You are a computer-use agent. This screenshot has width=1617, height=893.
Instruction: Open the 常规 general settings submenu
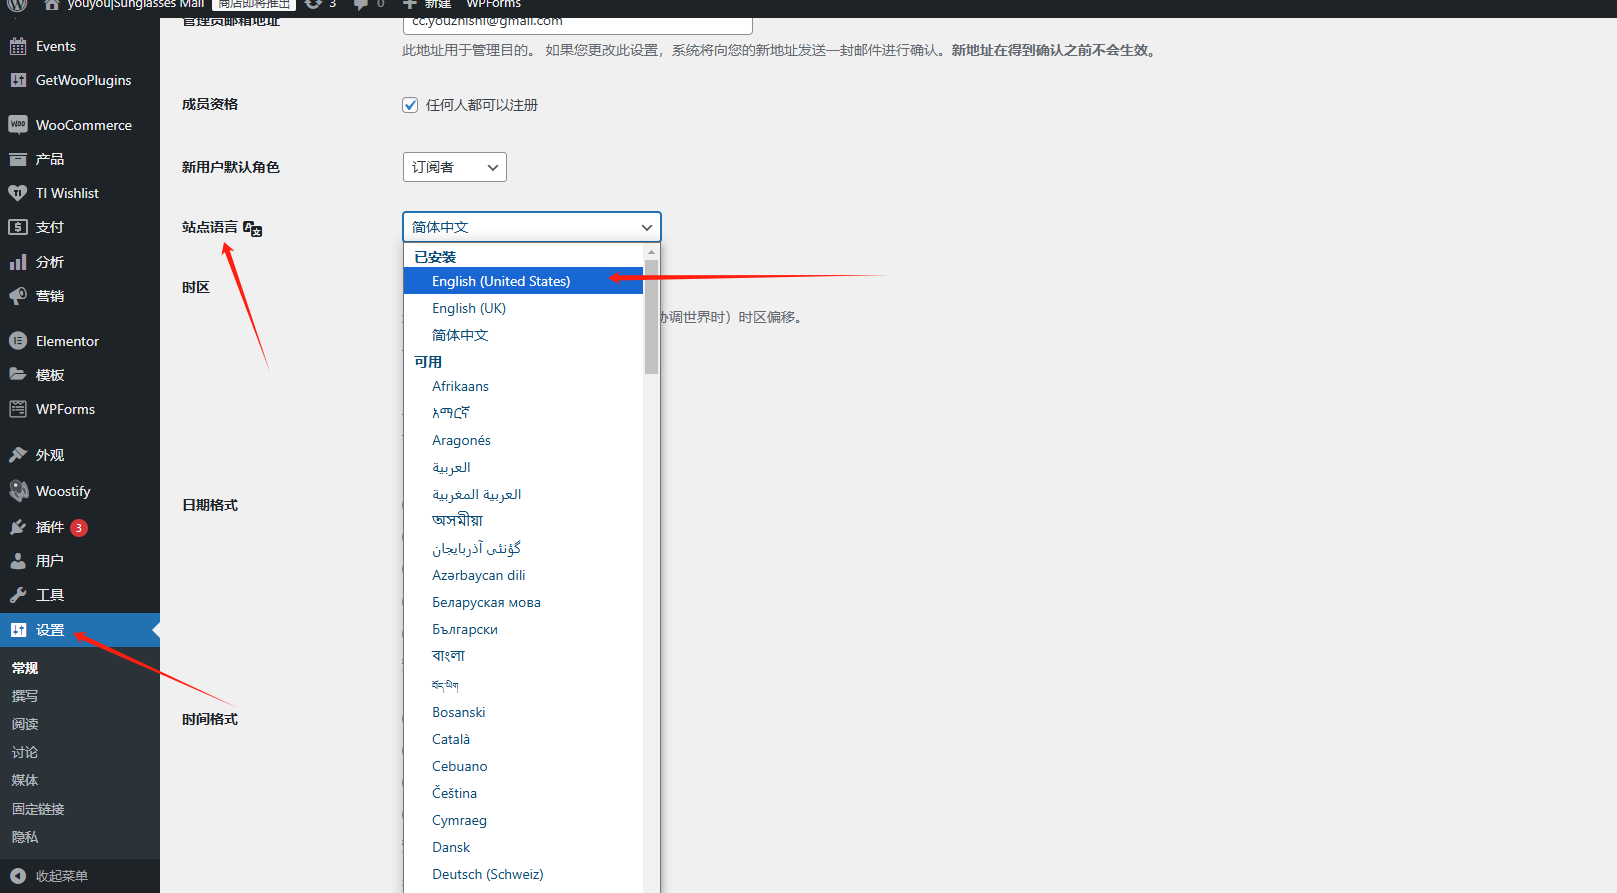(25, 668)
